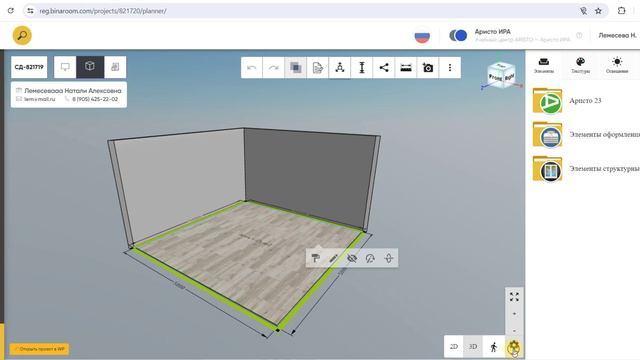Click the flip axis icon in floor popup
Image resolution: width=640 pixels, height=360 pixels.
(x=389, y=258)
